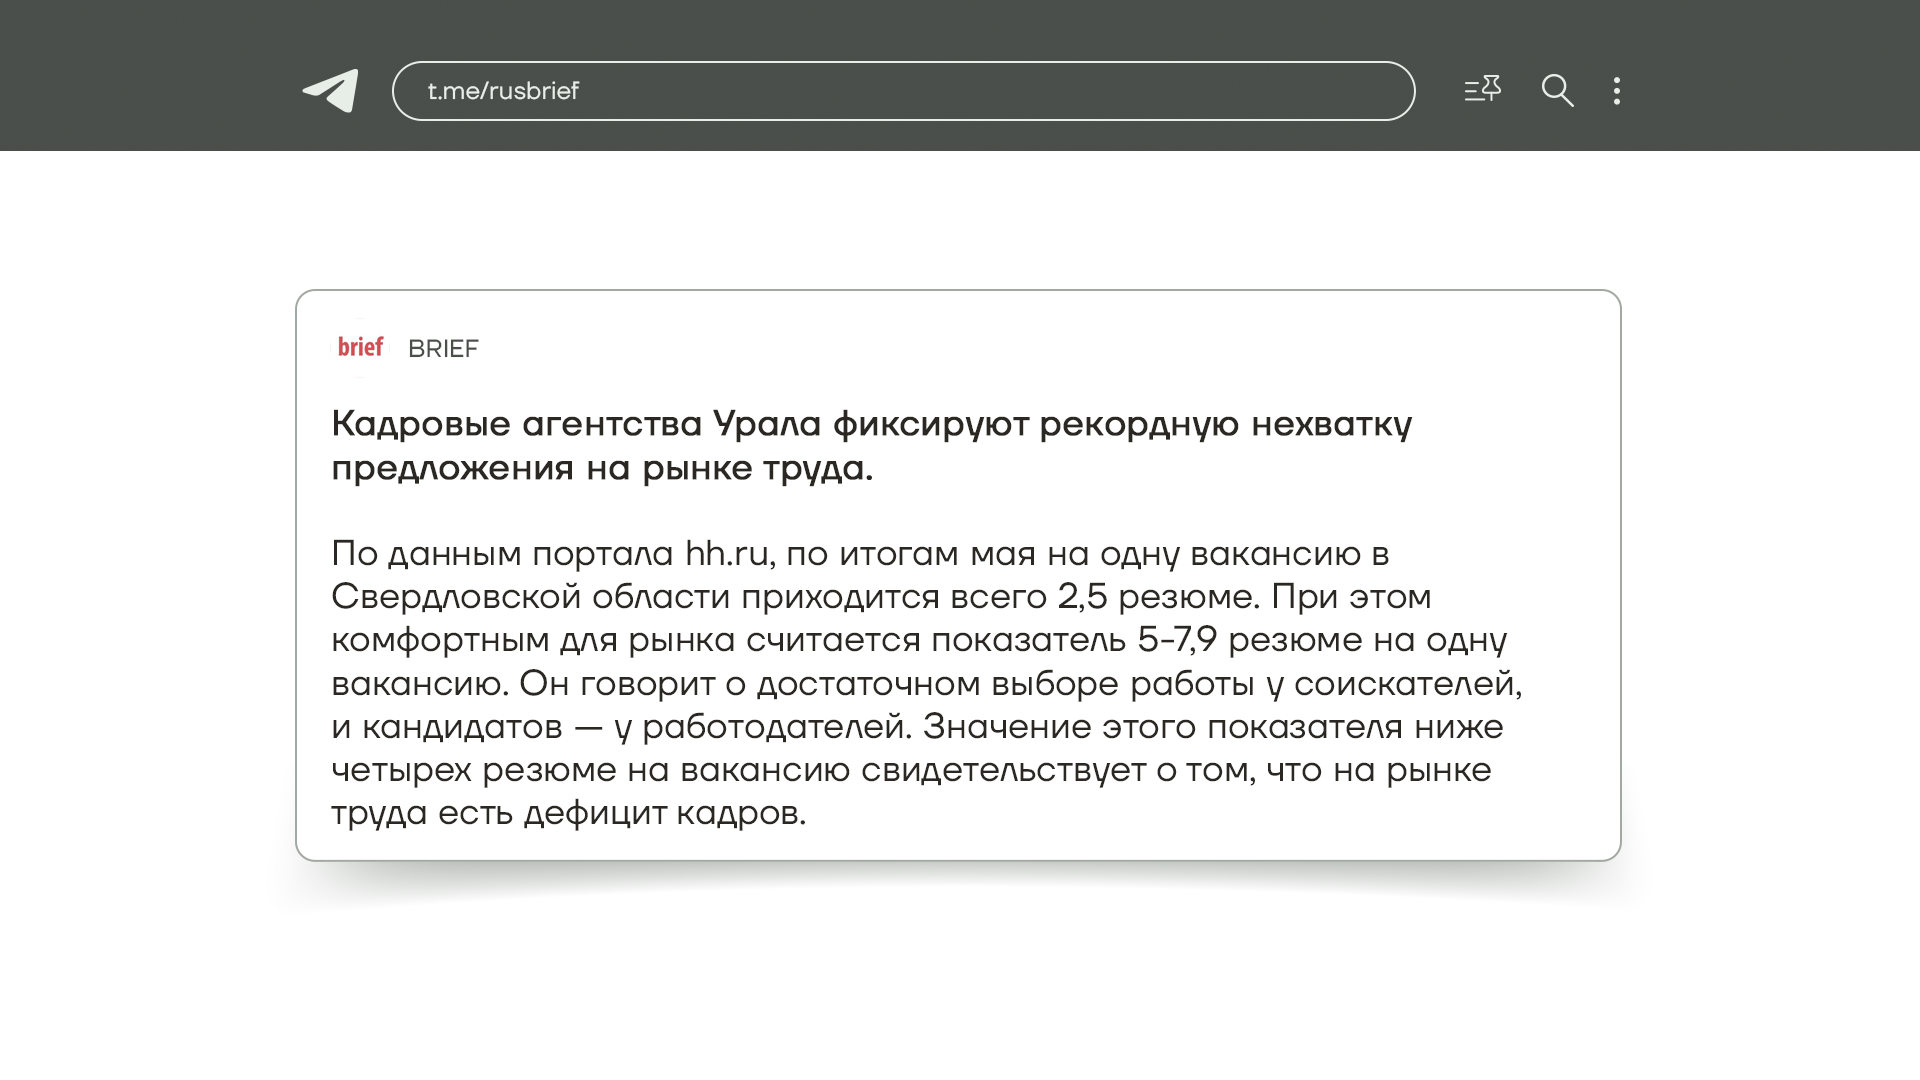
Task: Click the figure 5-7,9 резюме
Action: (1249, 640)
